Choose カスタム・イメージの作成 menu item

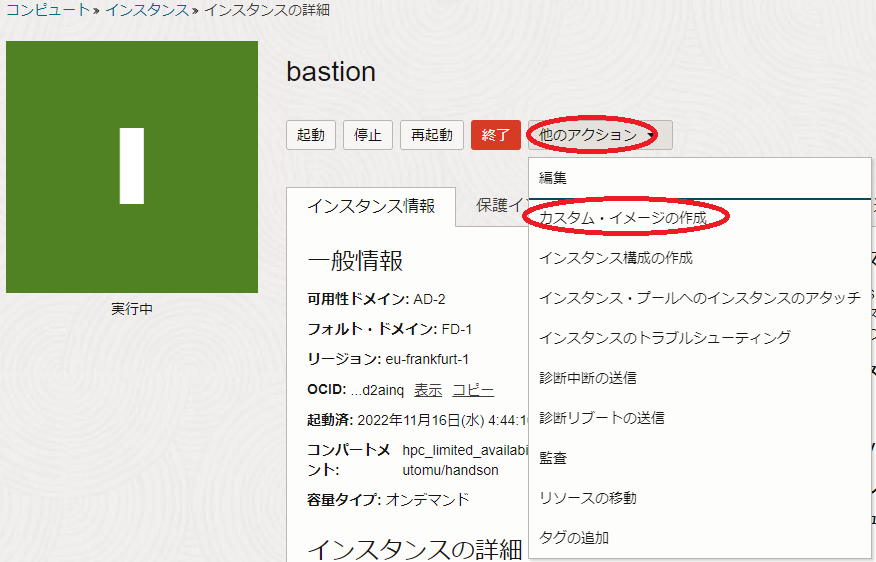point(622,218)
